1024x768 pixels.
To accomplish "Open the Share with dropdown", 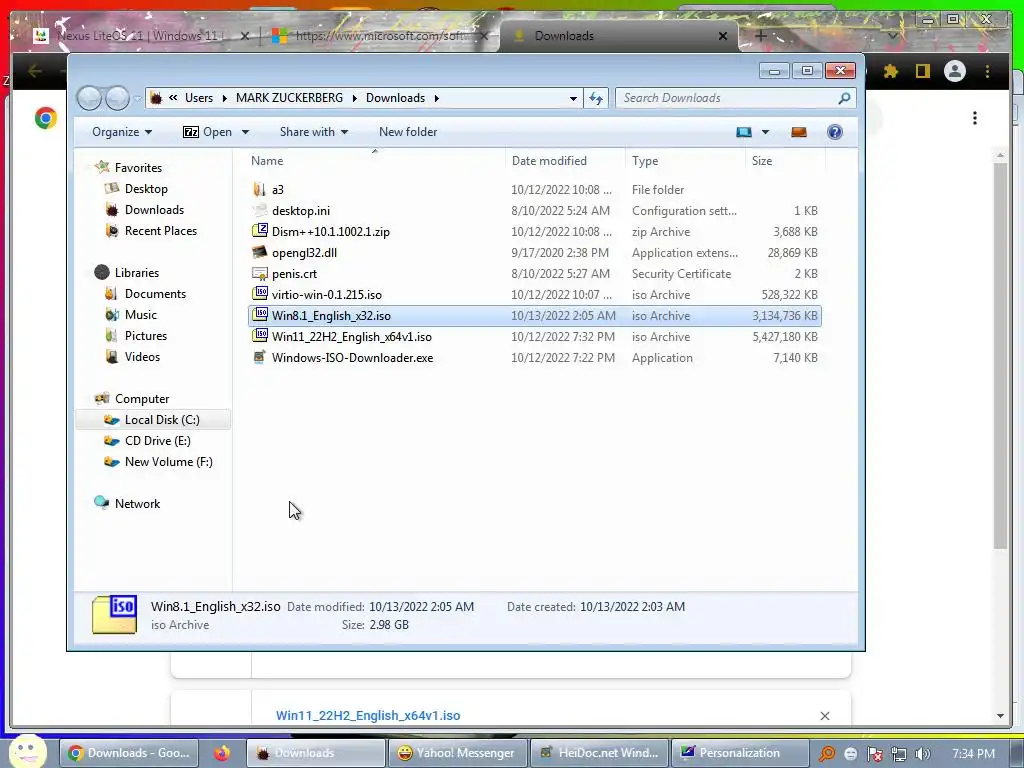I will pyautogui.click(x=313, y=132).
